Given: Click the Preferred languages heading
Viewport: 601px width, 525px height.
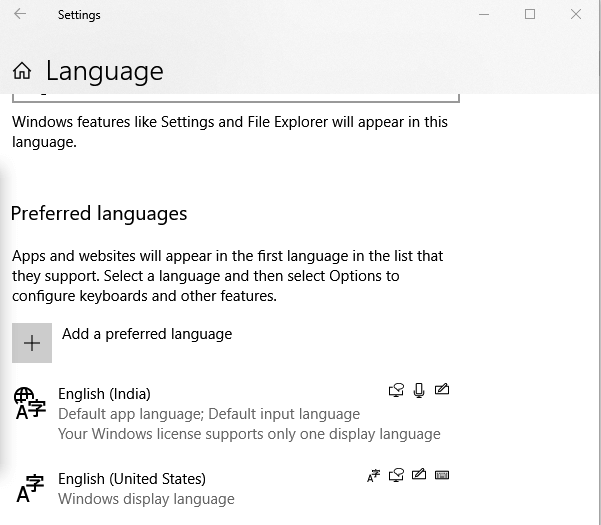Looking at the screenshot, I should tap(99, 213).
